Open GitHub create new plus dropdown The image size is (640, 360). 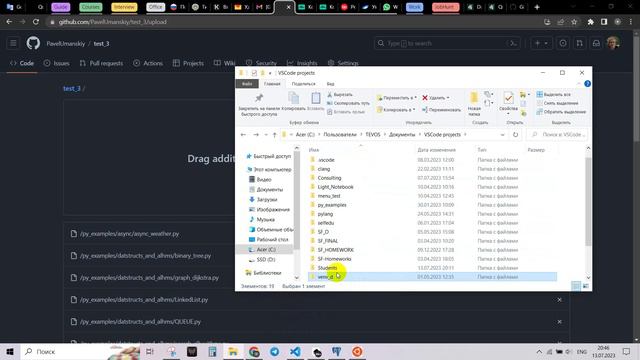click(x=541, y=43)
